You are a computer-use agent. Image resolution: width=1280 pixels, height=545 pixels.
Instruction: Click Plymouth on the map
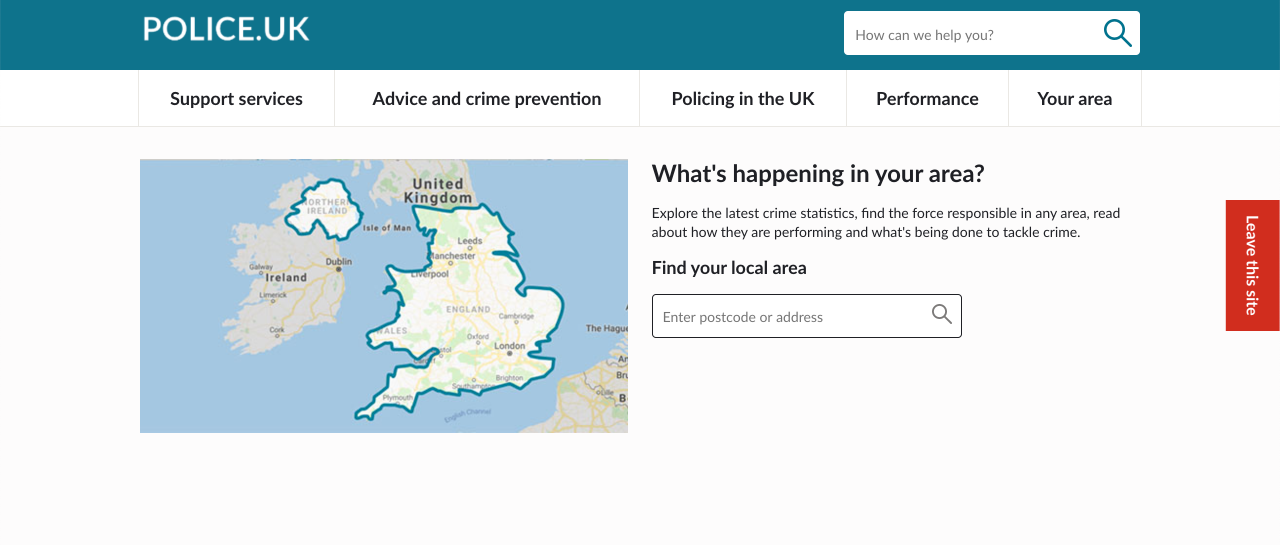click(x=397, y=397)
